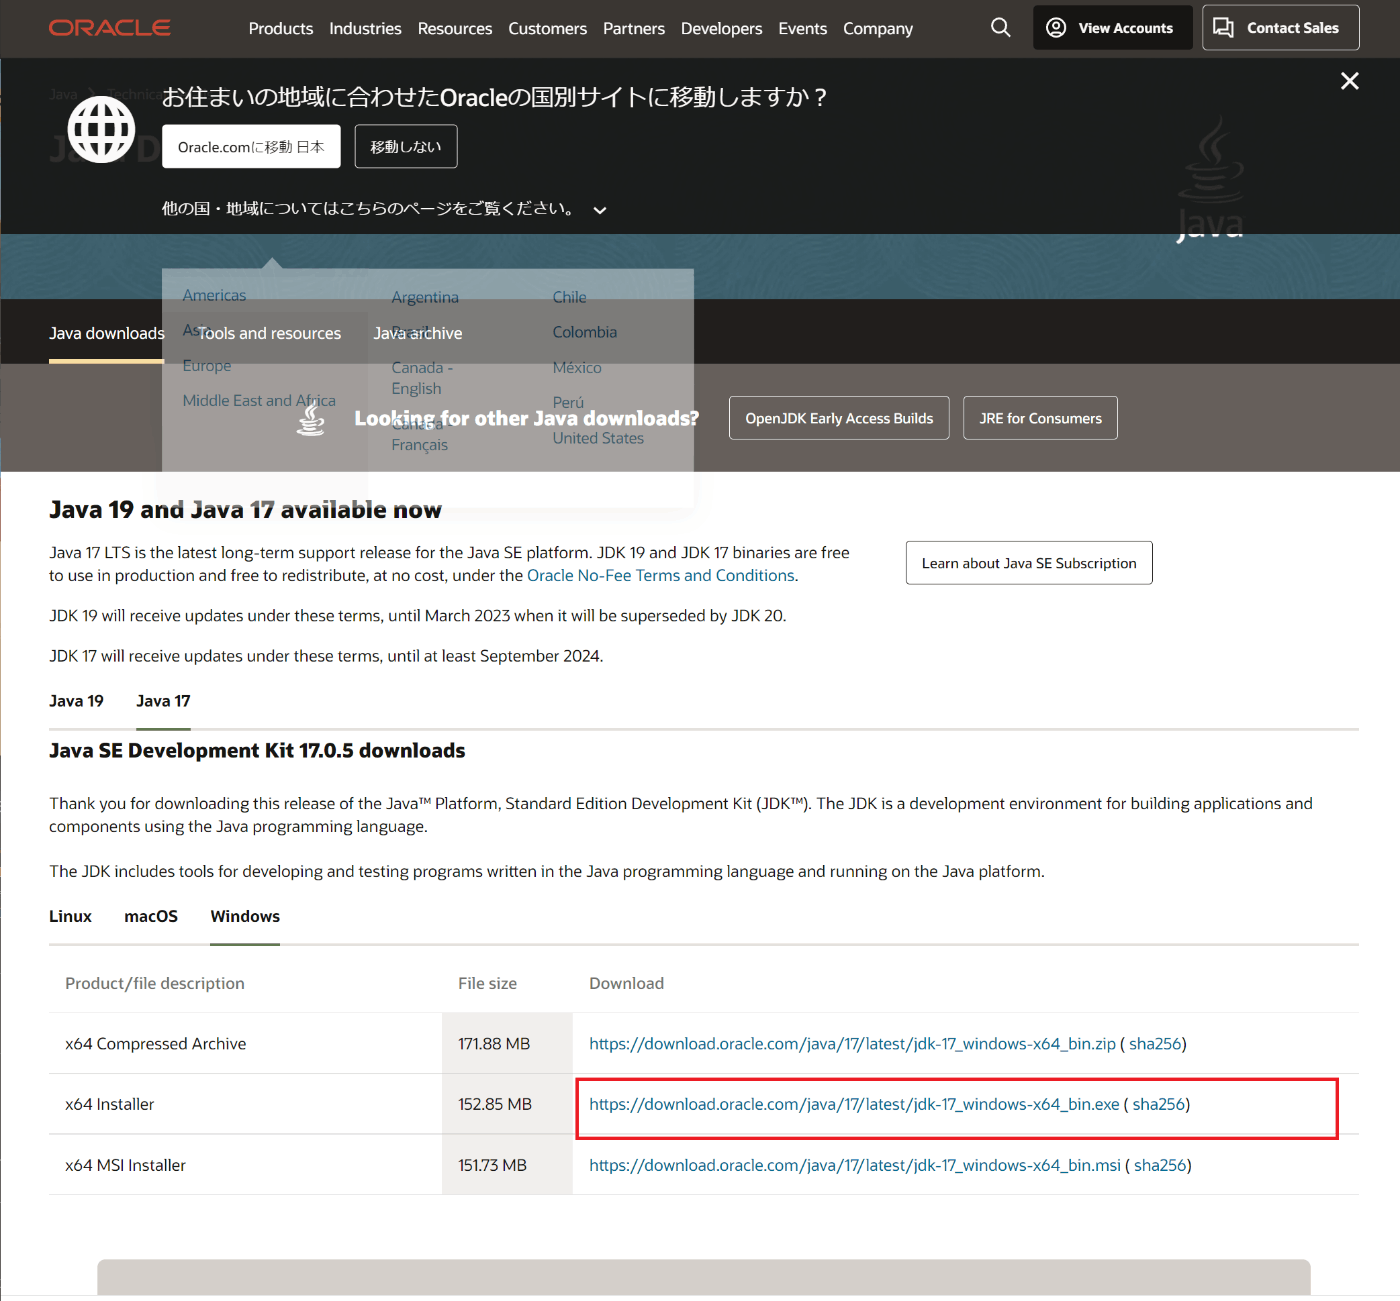Switch to Java downloads tab
This screenshot has height=1301, width=1400.
[107, 333]
